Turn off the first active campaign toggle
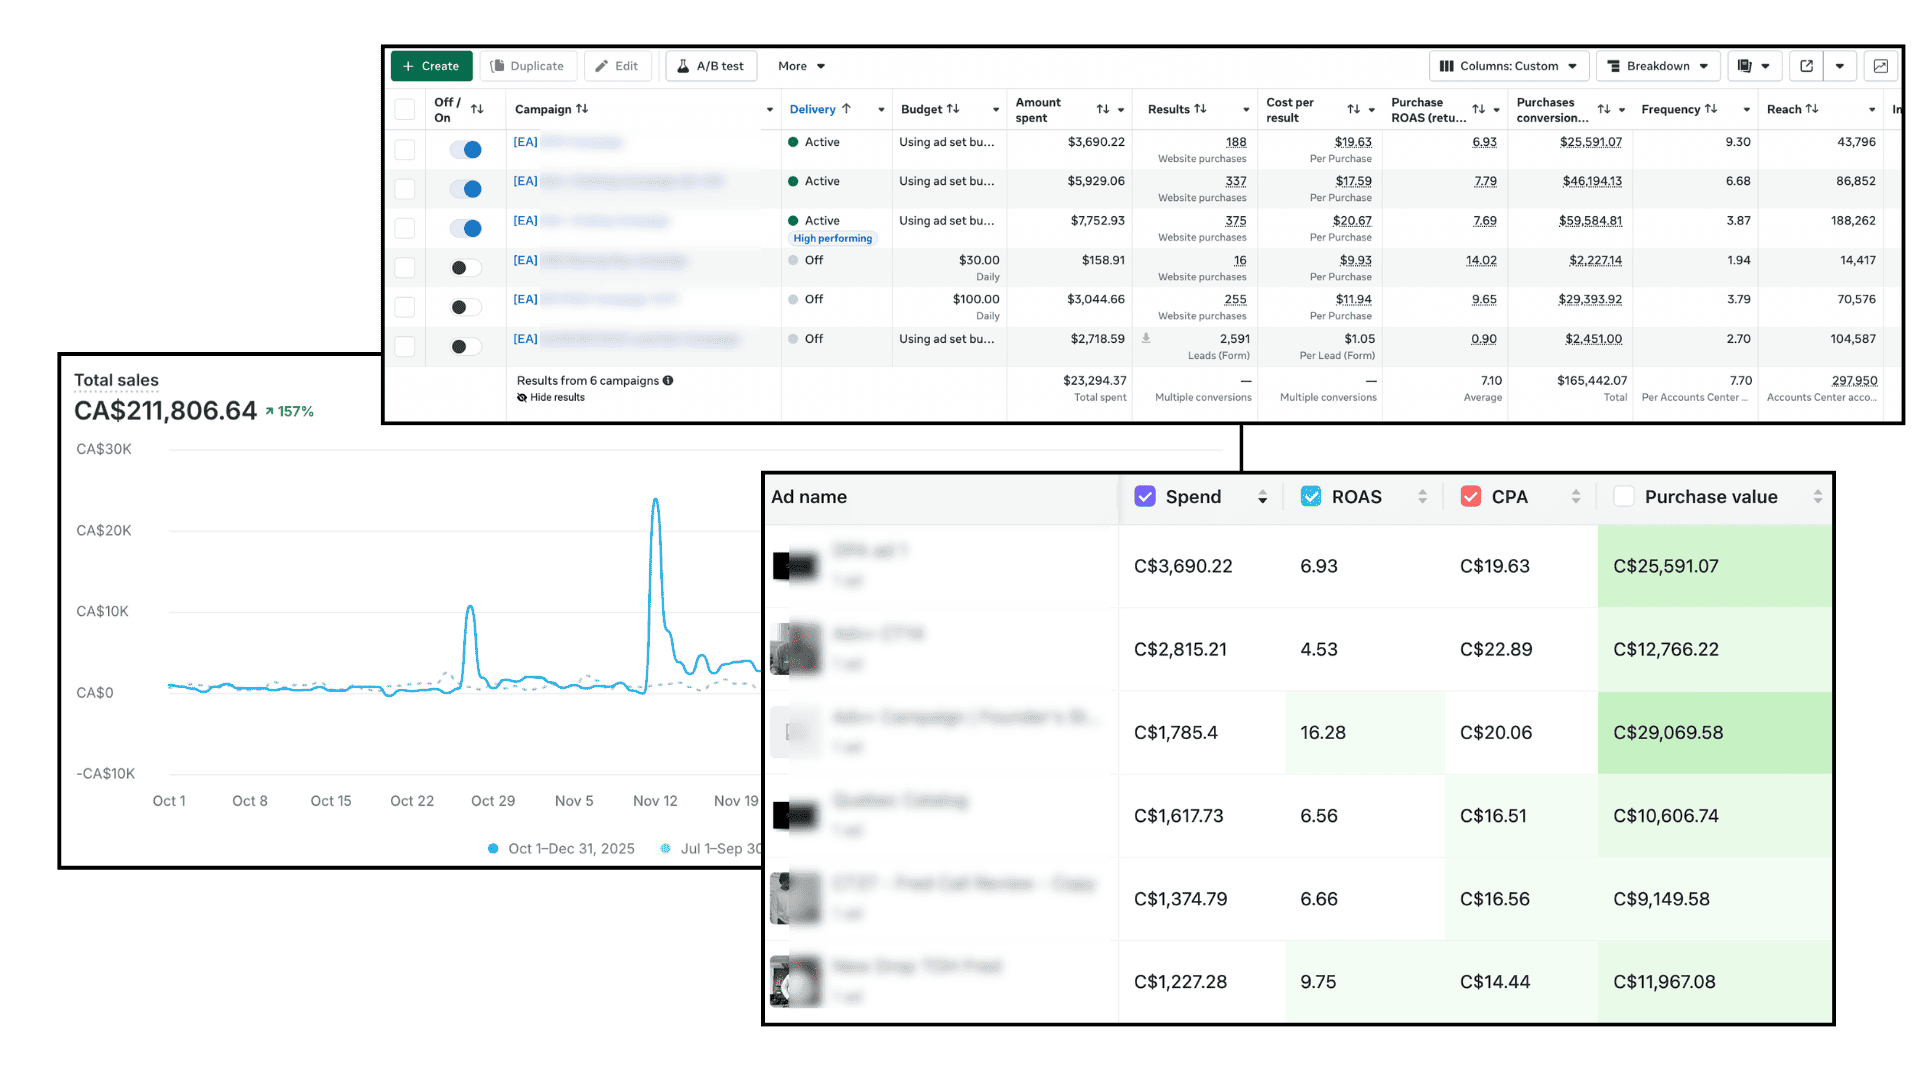Image resolution: width=1920 pixels, height=1080 pixels. point(466,150)
